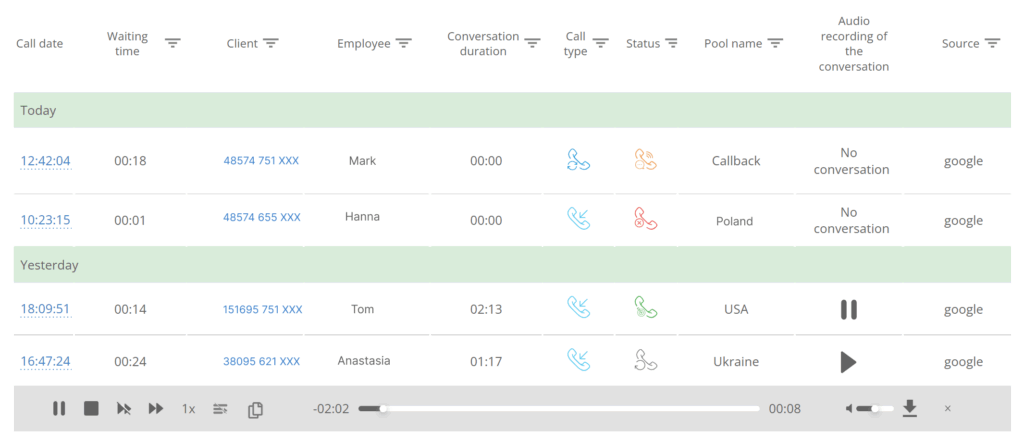Click the Yesterday group header
The height and width of the screenshot is (442, 1024).
[x=512, y=265]
